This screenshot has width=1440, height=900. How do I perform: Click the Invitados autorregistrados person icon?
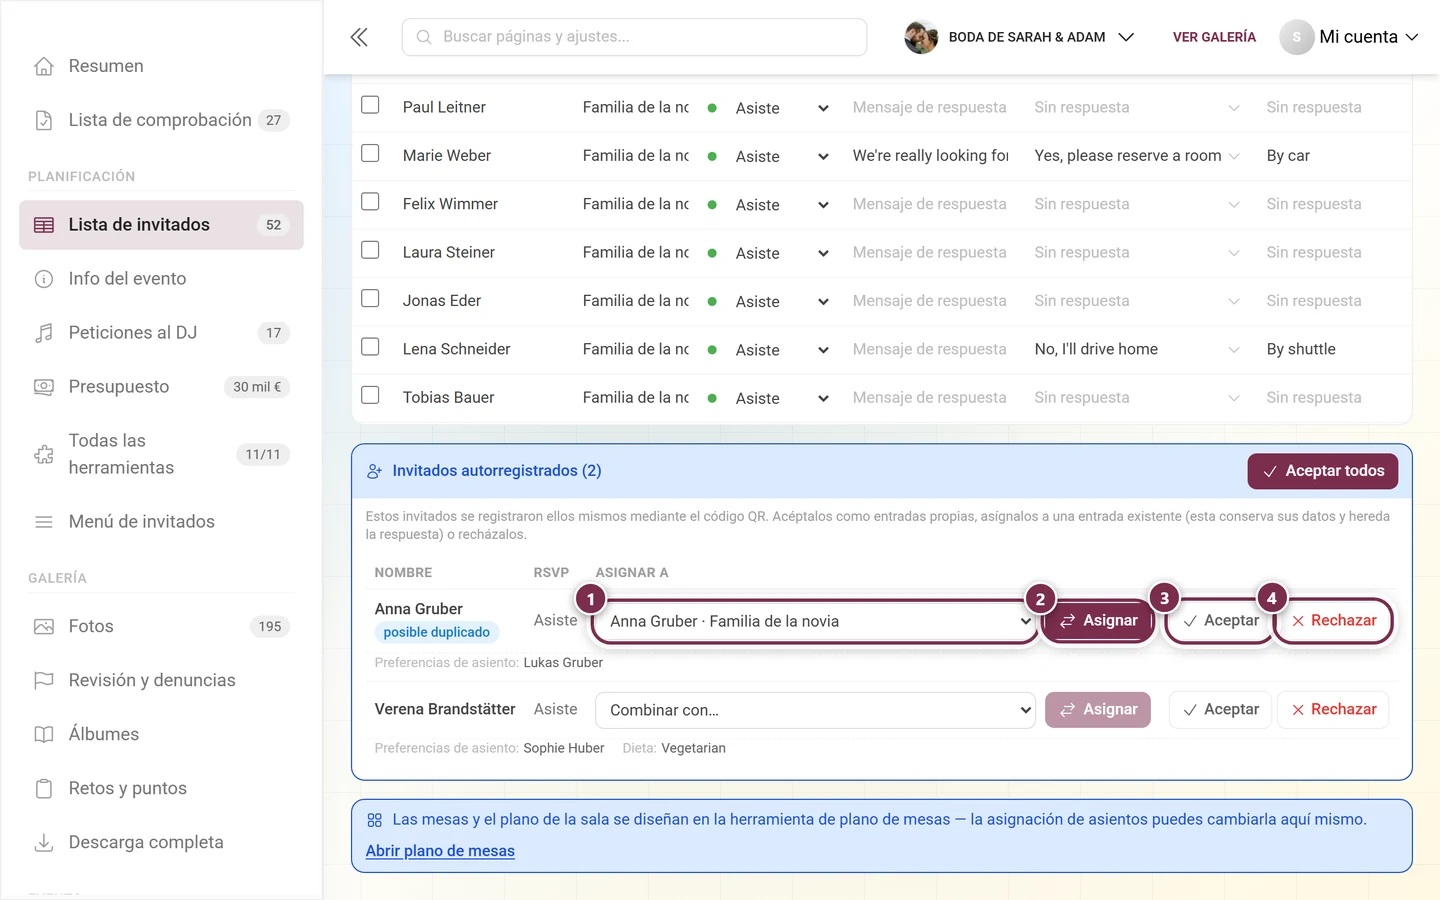click(x=375, y=471)
